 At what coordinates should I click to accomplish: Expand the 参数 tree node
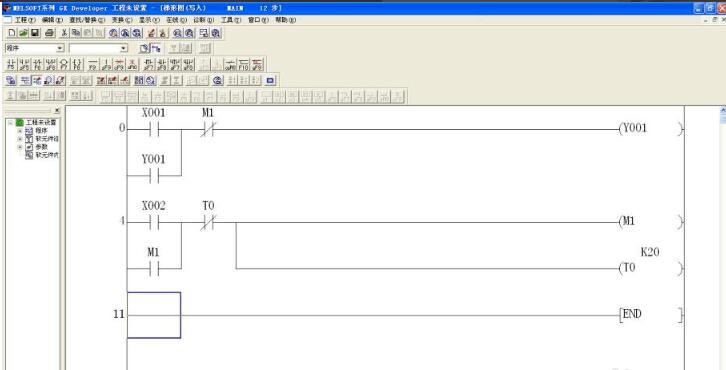20,146
